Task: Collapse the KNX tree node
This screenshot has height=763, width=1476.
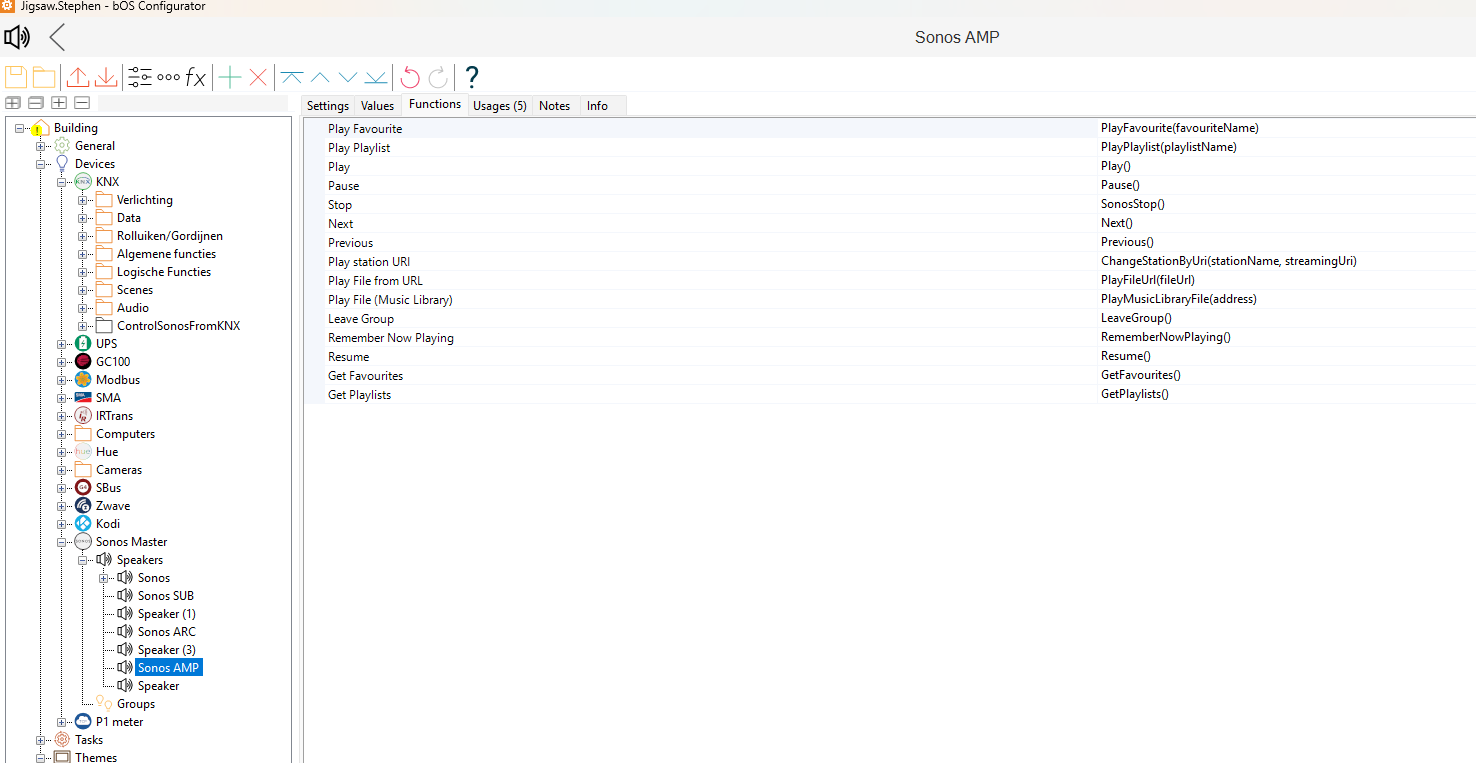Action: (62, 182)
